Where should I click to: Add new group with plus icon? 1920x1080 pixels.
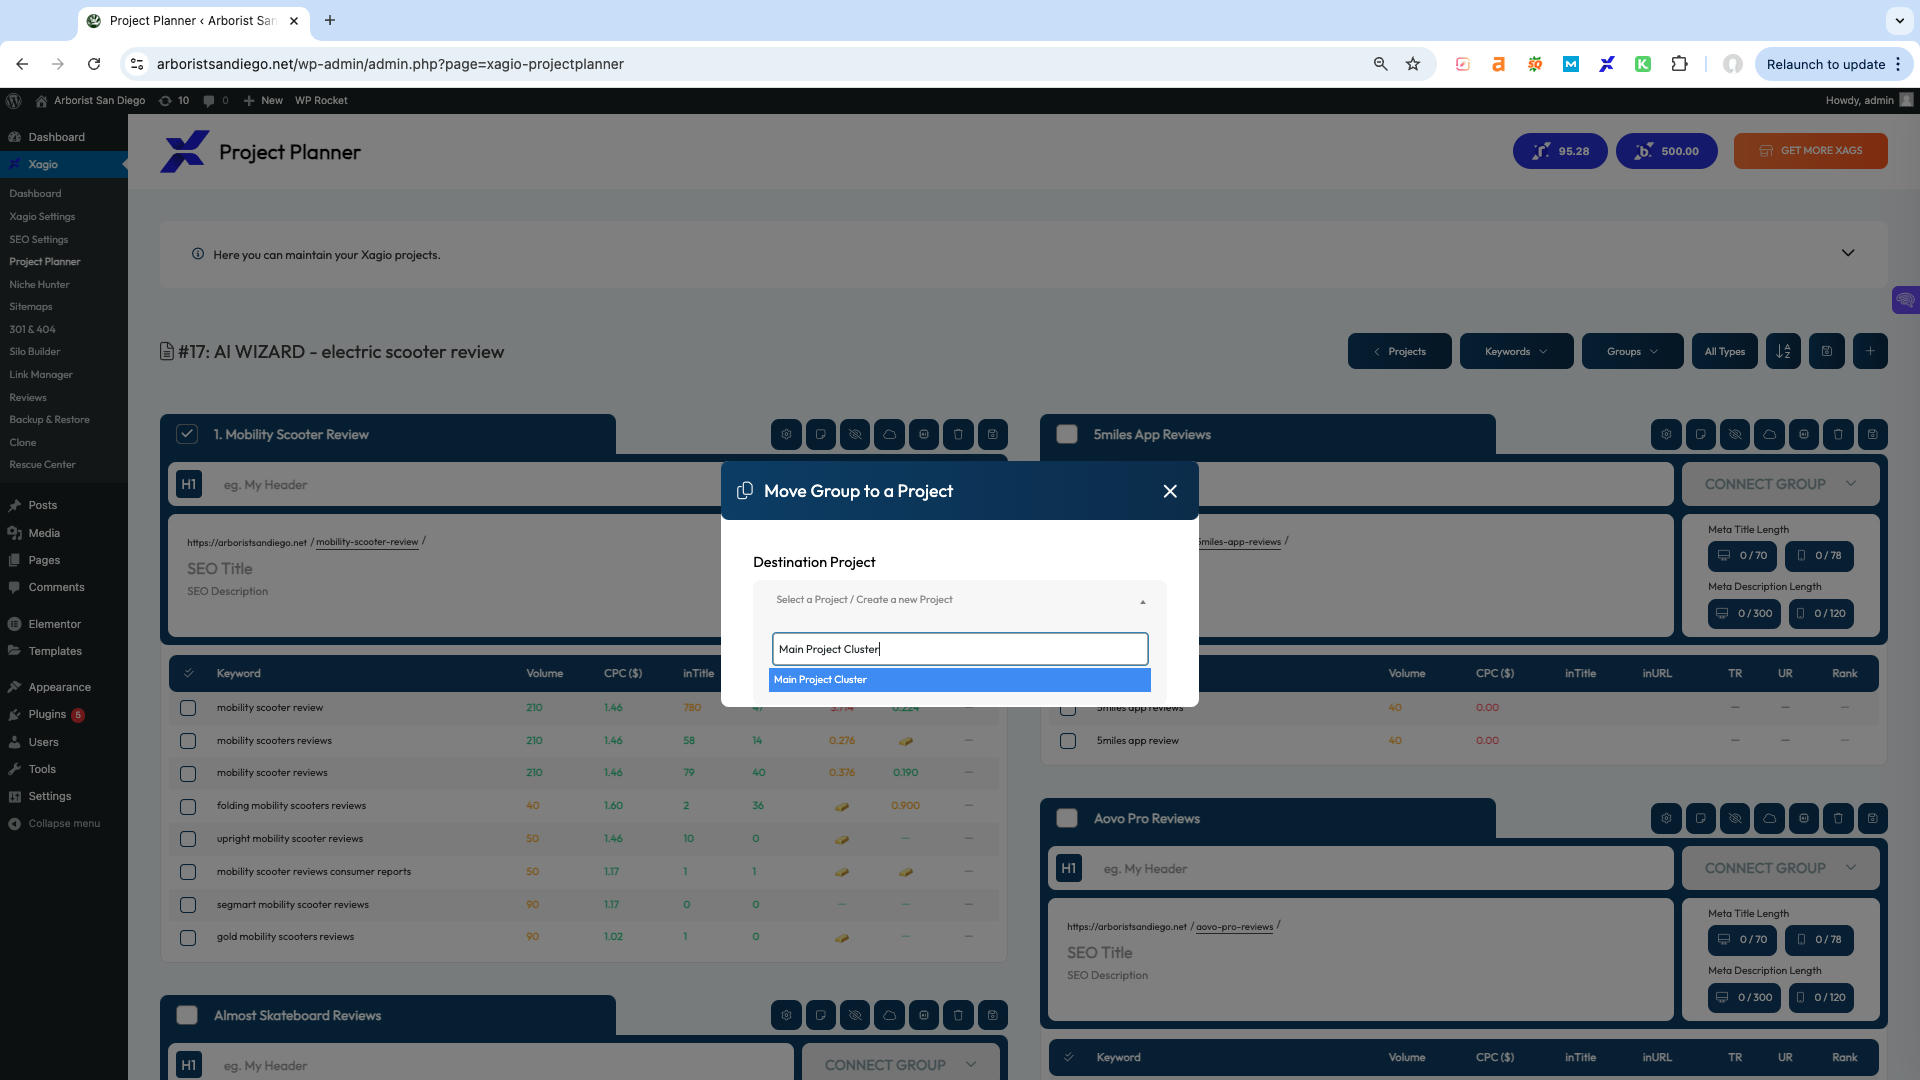pos(1870,352)
